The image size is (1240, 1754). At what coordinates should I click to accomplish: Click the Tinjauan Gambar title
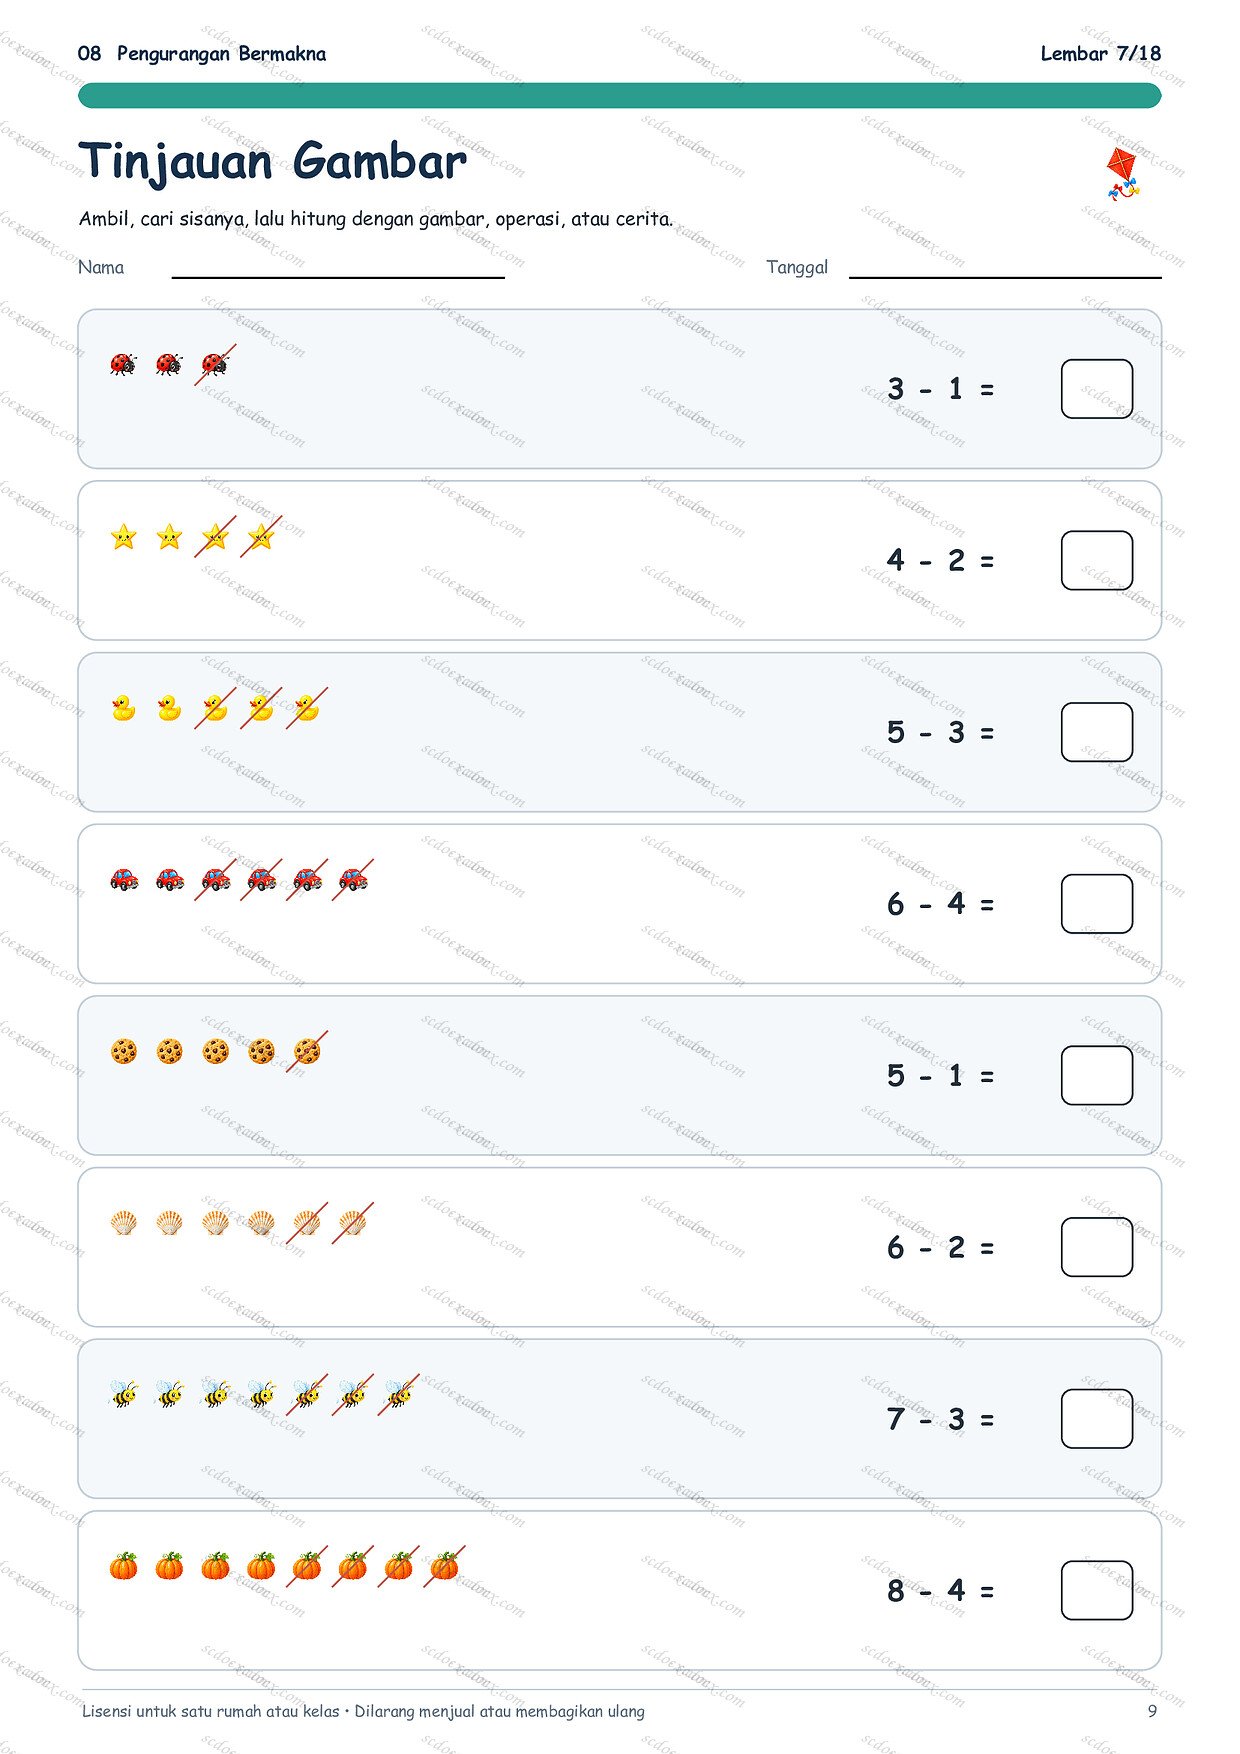272,161
